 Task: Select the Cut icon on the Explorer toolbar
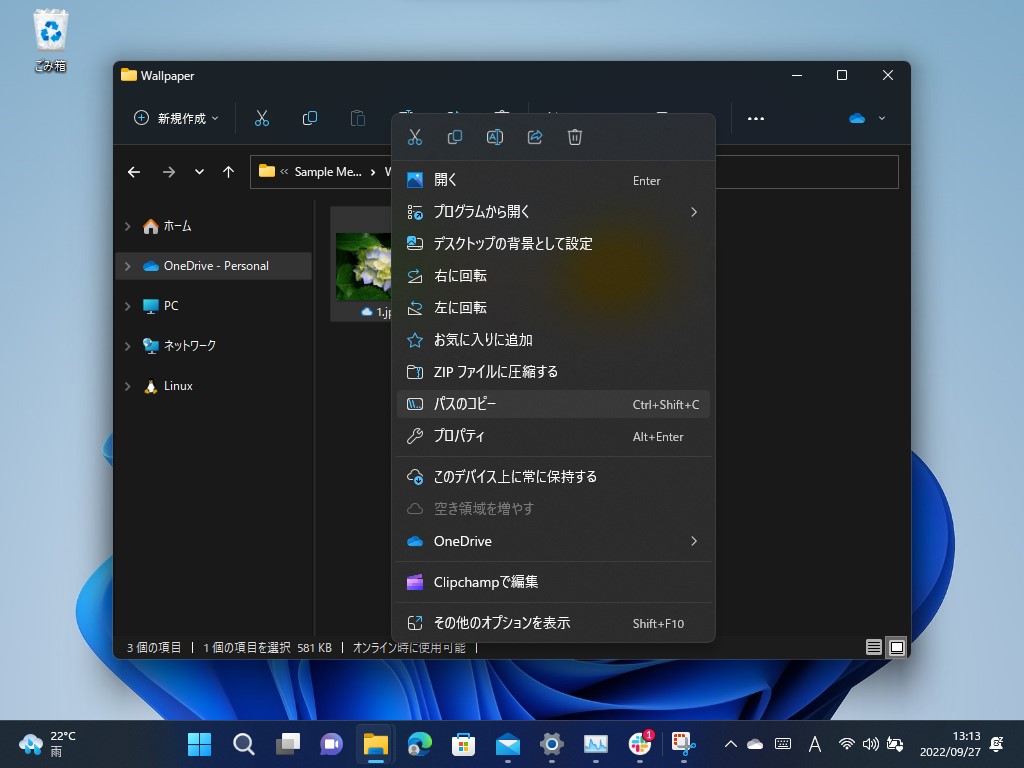click(262, 118)
